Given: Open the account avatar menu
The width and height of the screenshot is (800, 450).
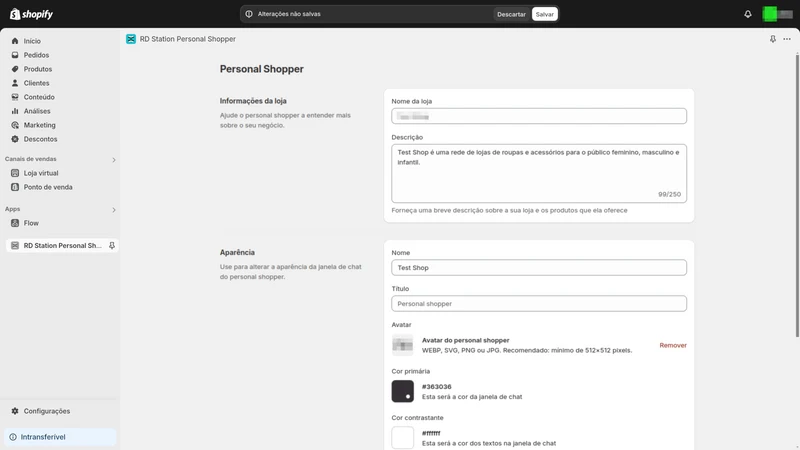Looking at the screenshot, I should [777, 14].
